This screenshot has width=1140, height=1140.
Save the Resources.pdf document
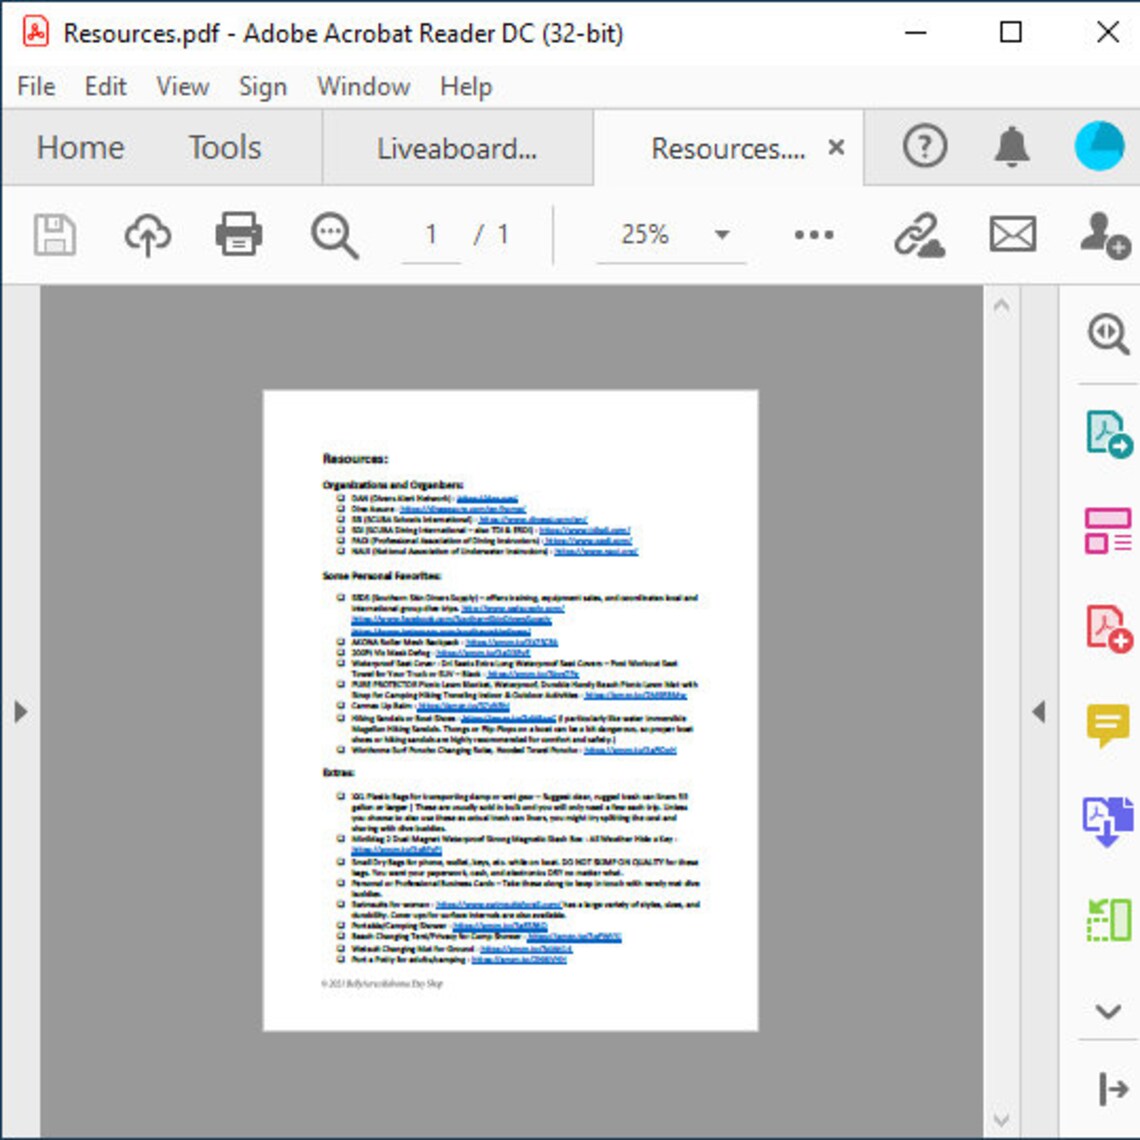pos(55,234)
